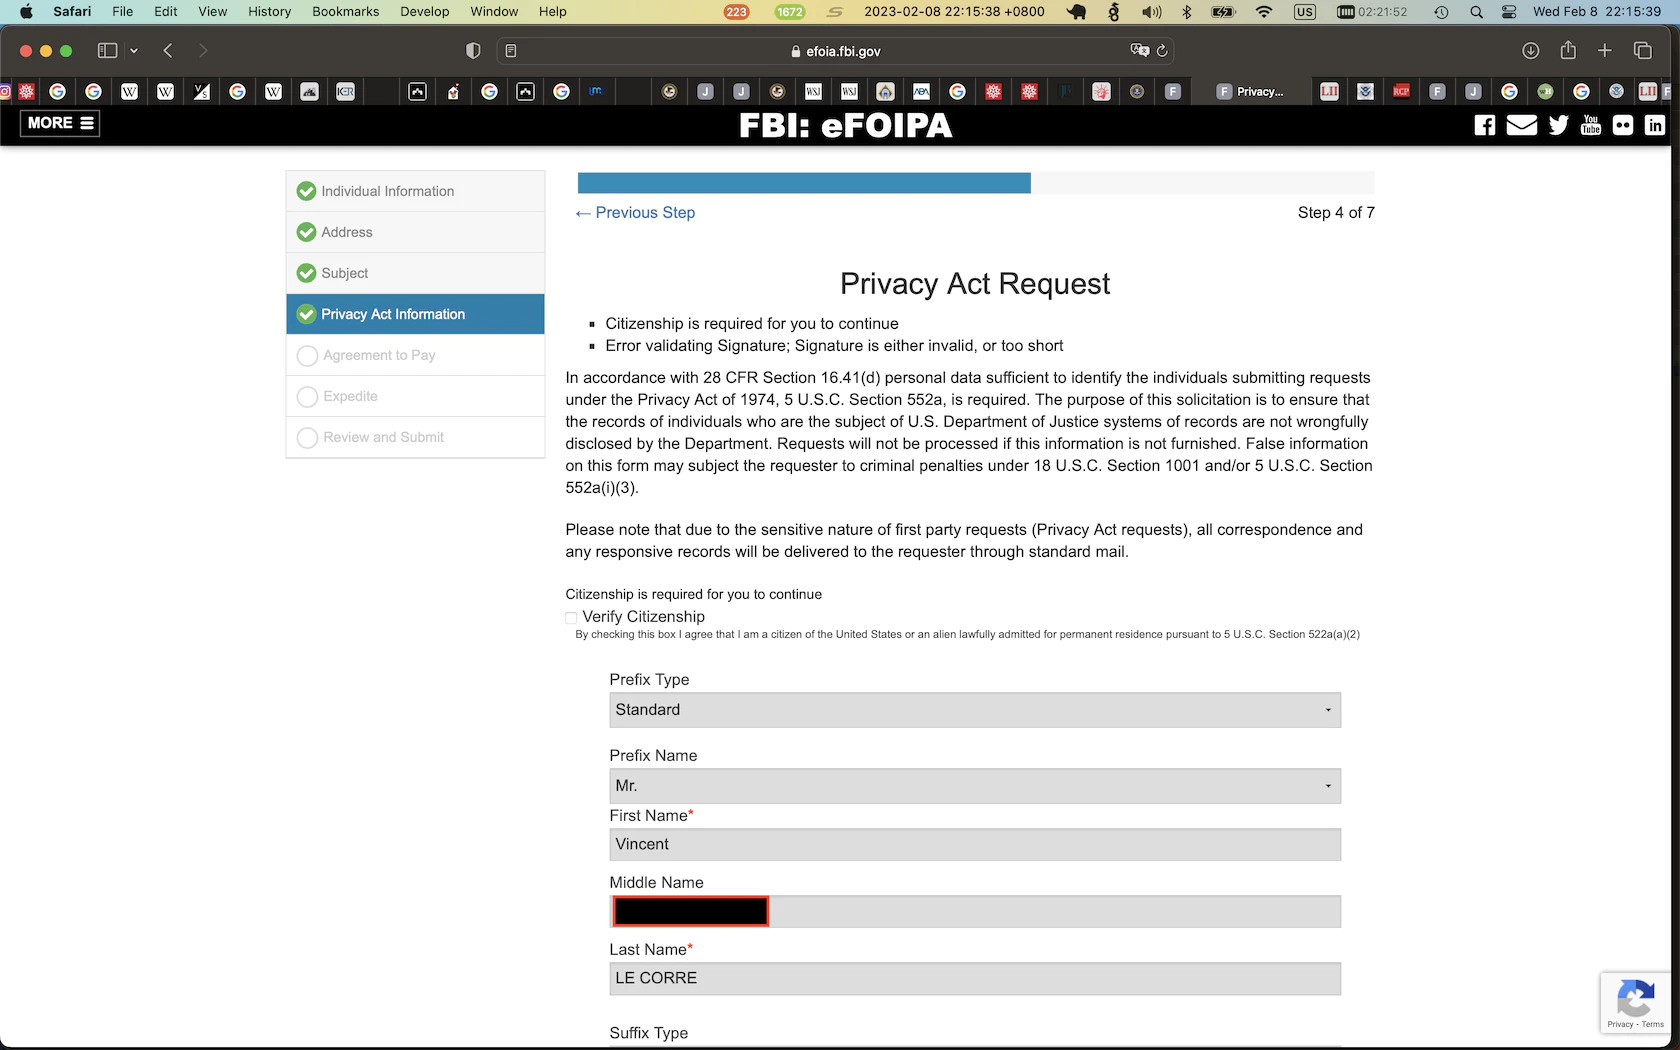Select the Expedite step in sidebar
This screenshot has height=1050, width=1680.
(x=350, y=396)
